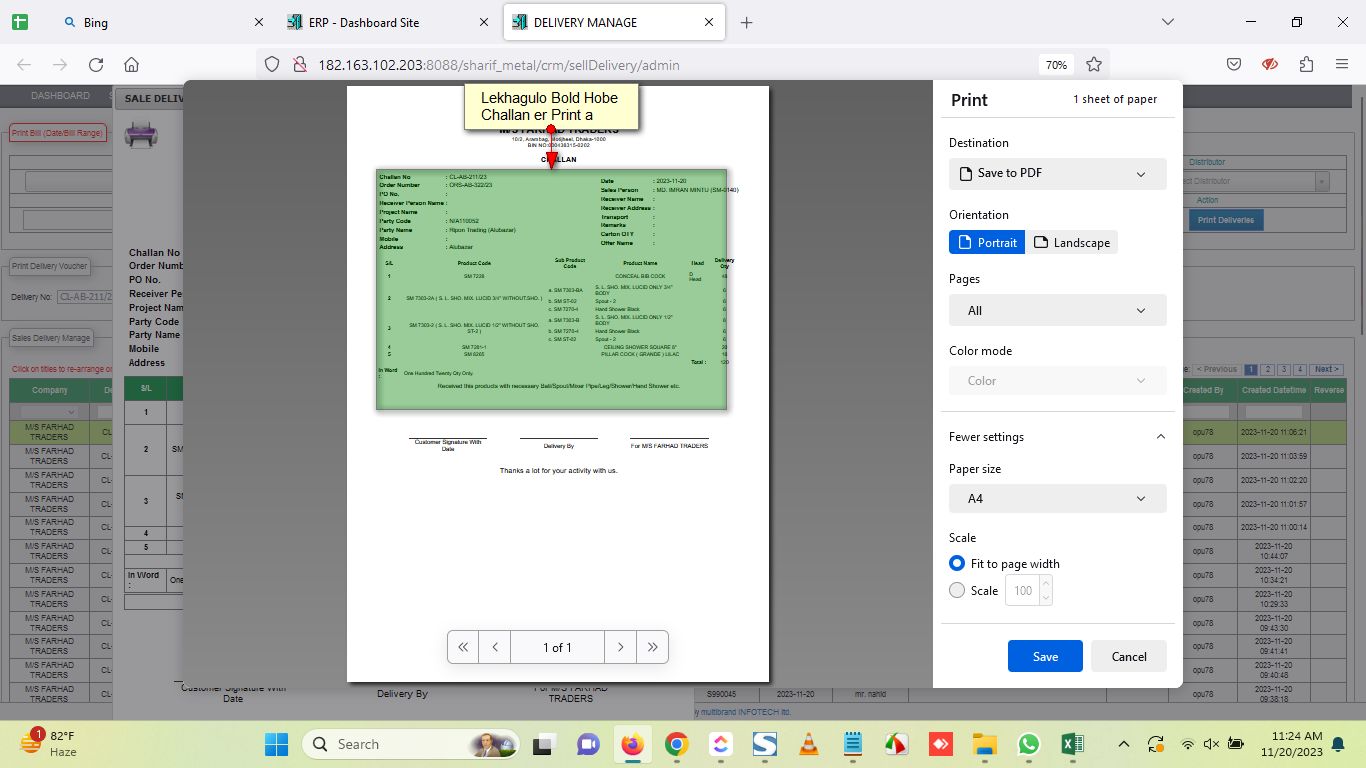Open the Windows Start menu
1366x768 pixels.
pyautogui.click(x=277, y=744)
